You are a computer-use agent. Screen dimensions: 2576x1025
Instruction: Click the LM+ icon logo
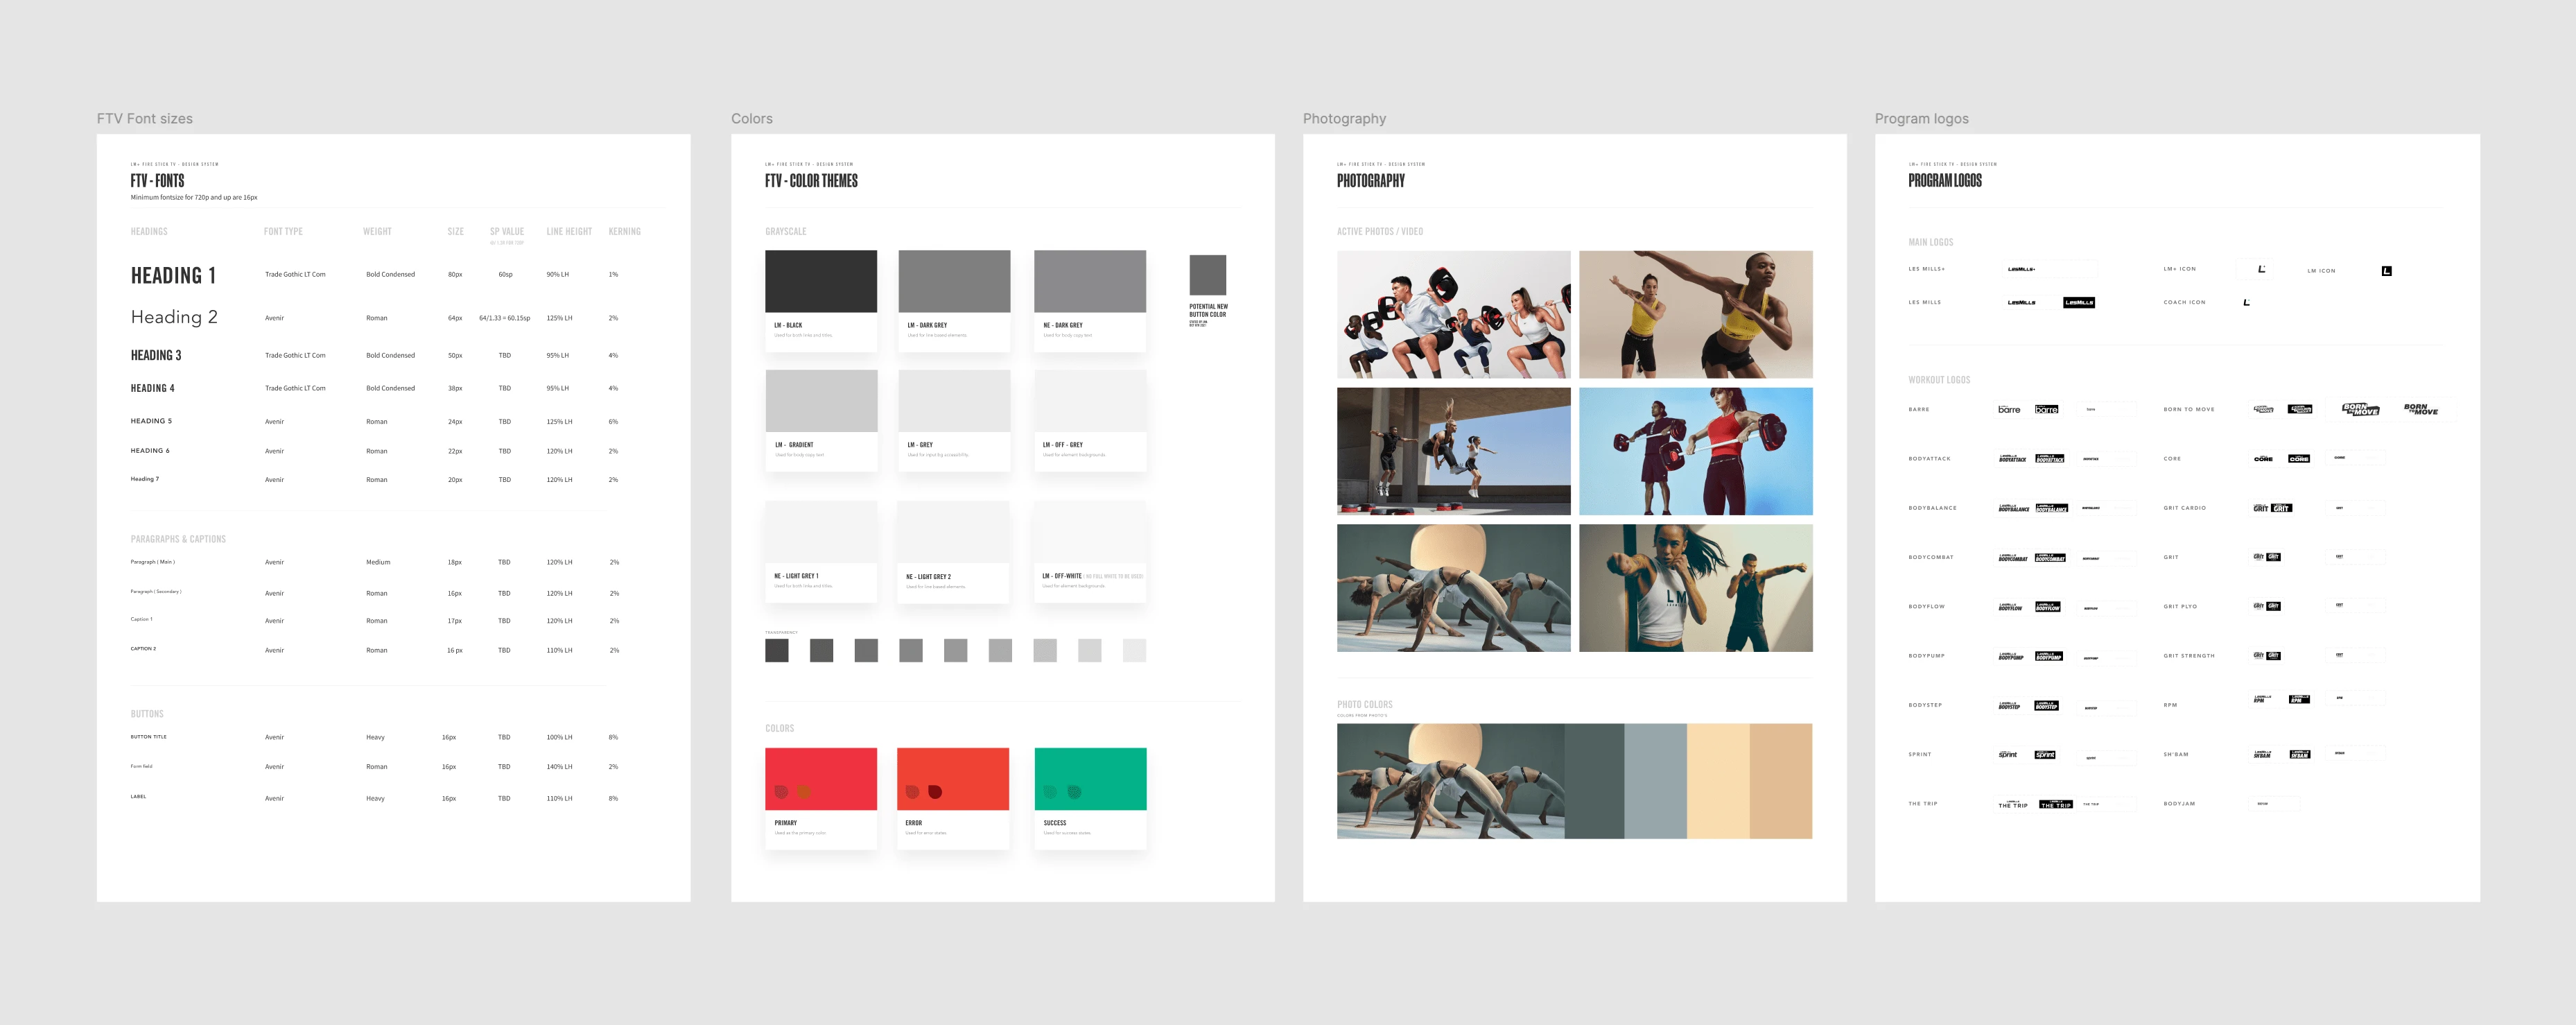pos(2261,269)
